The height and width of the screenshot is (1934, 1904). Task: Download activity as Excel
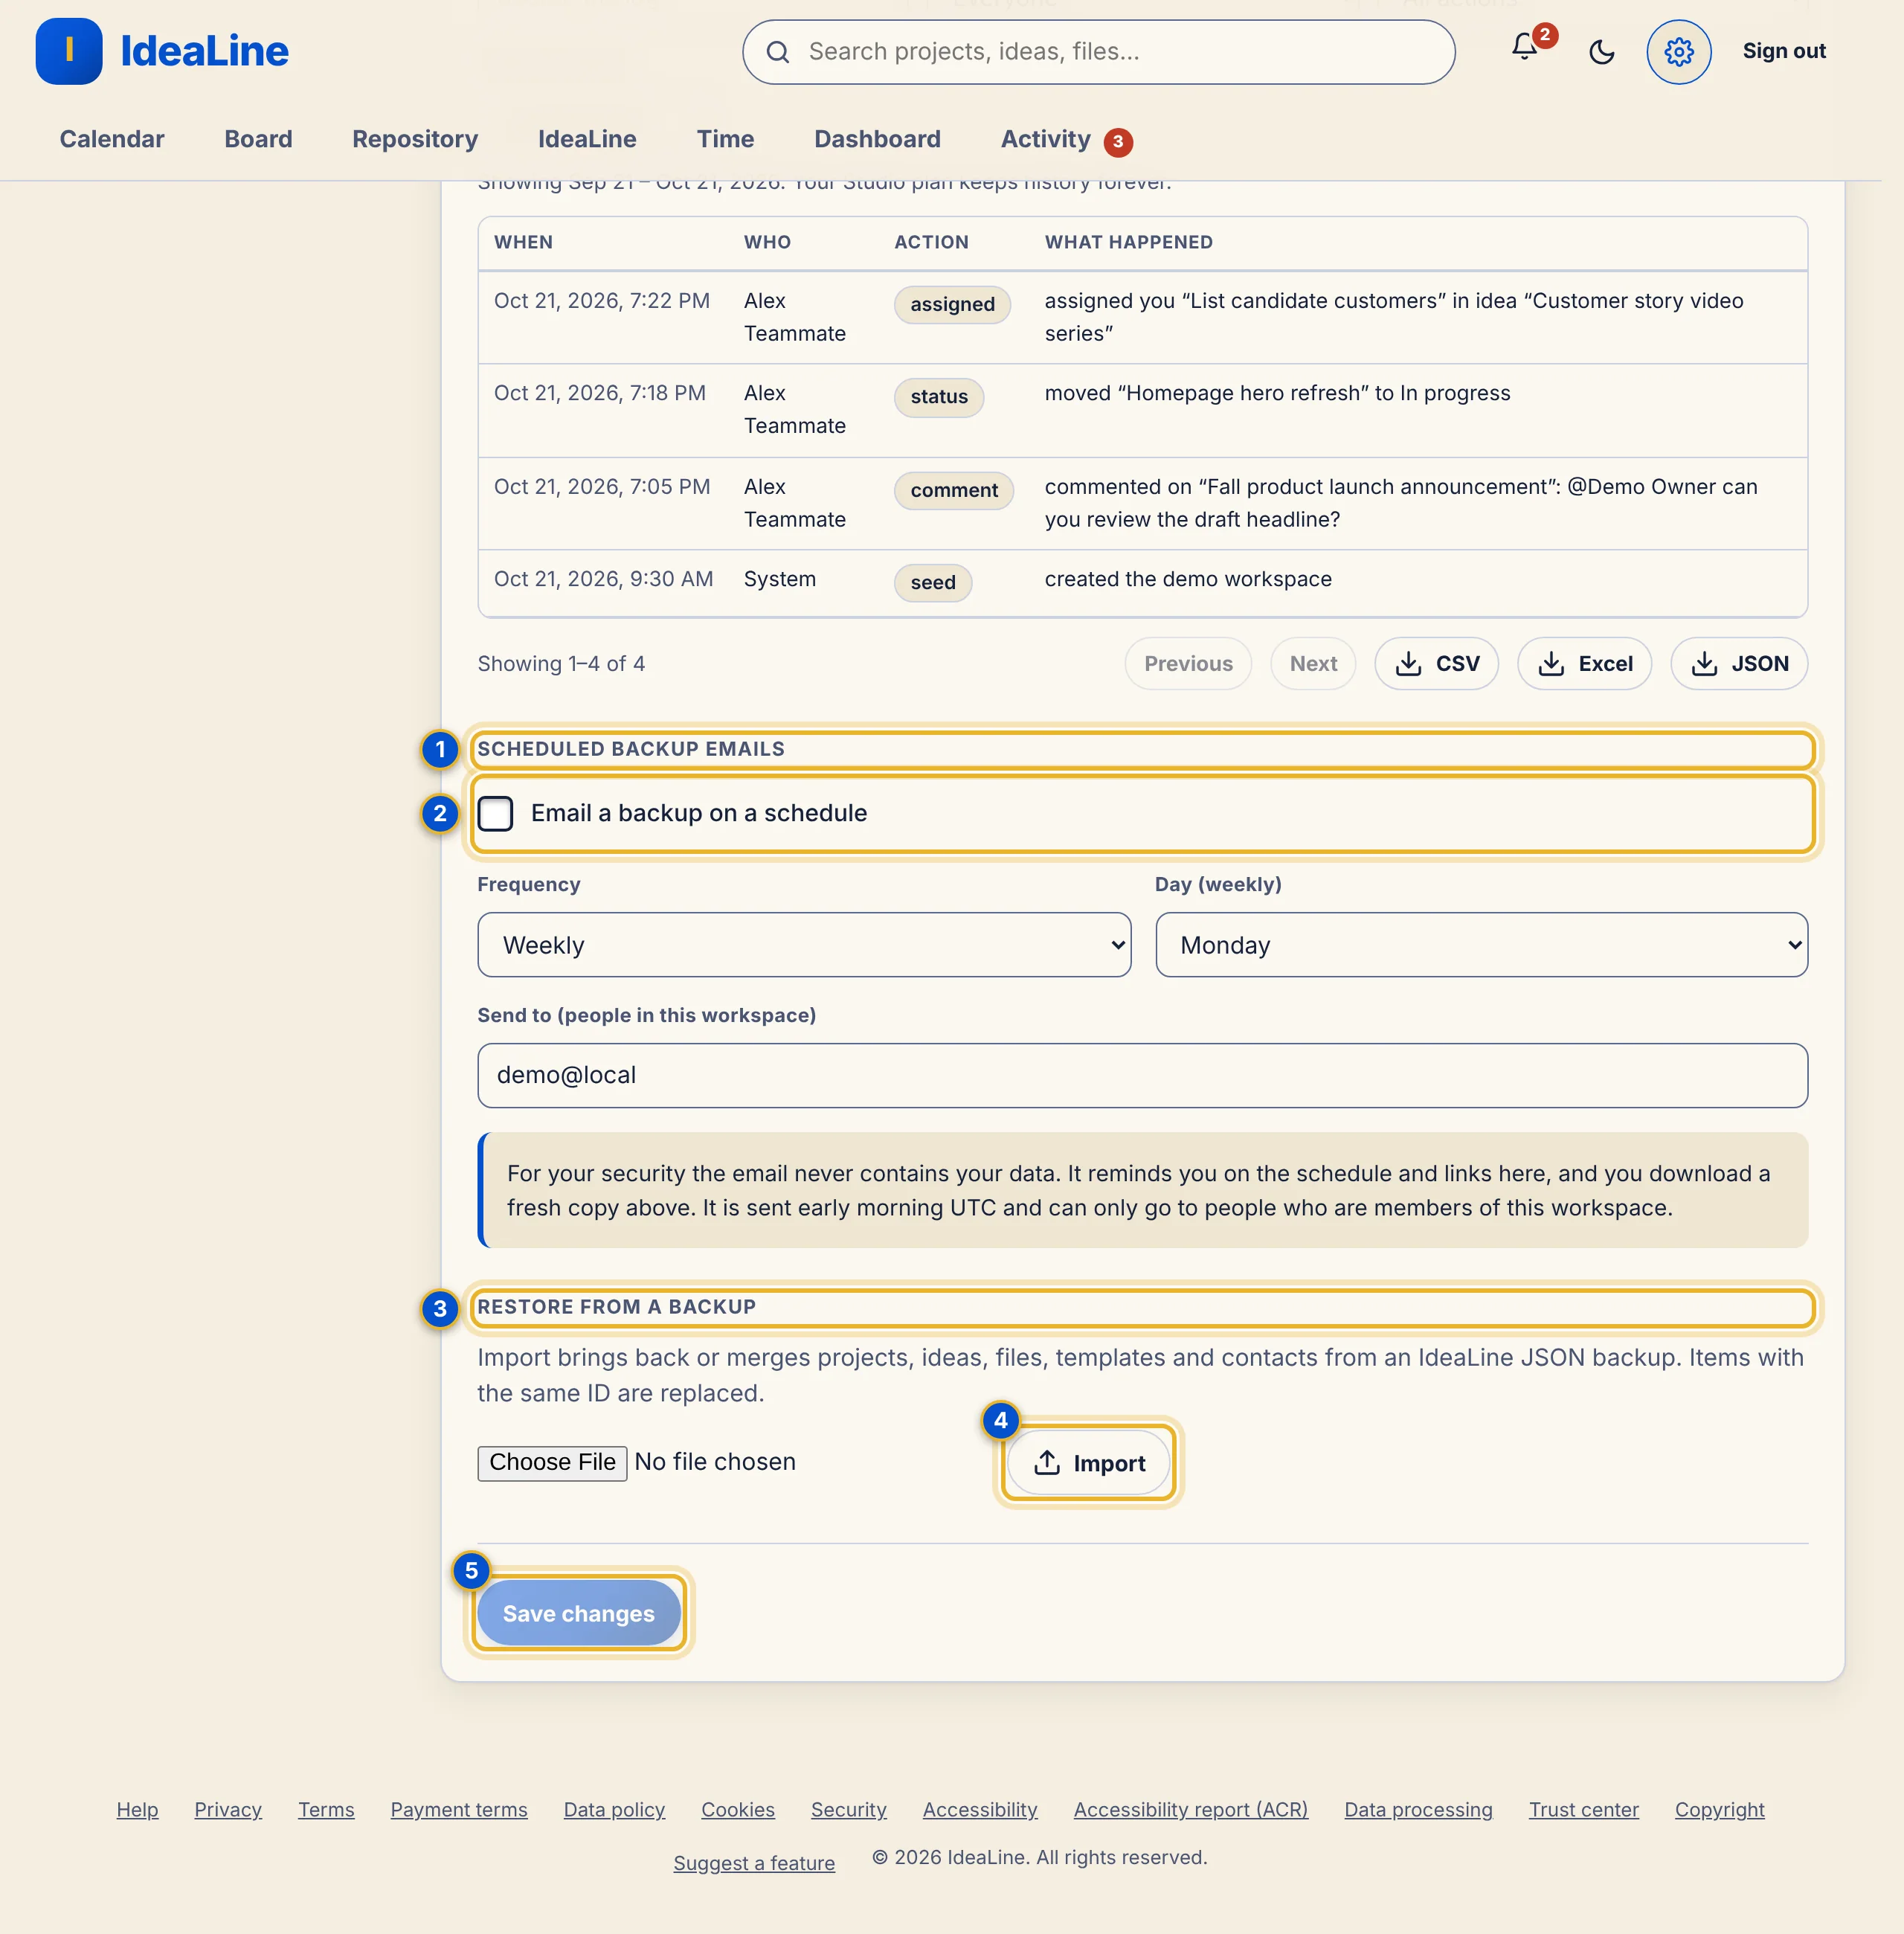coord(1584,663)
